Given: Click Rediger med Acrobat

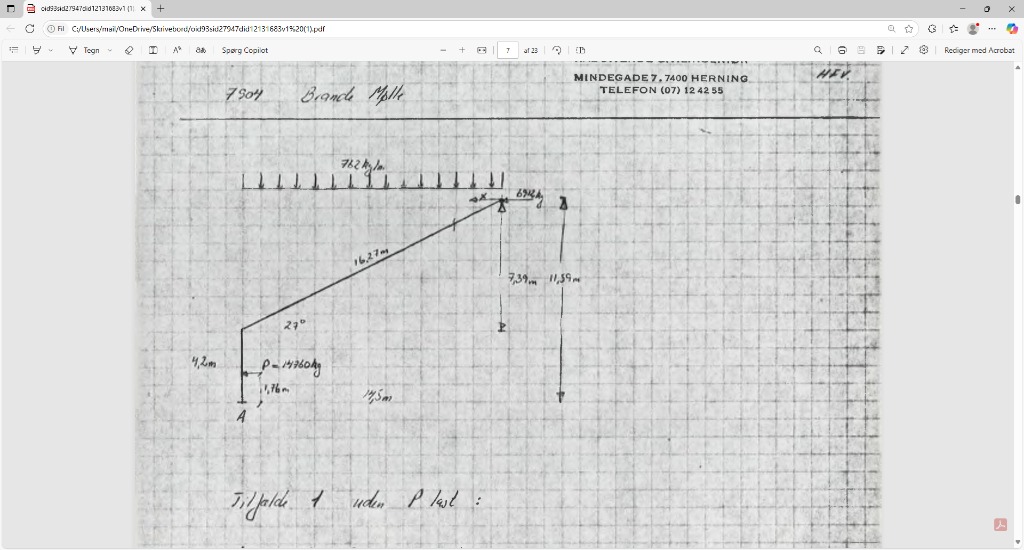Looking at the screenshot, I should (x=979, y=50).
